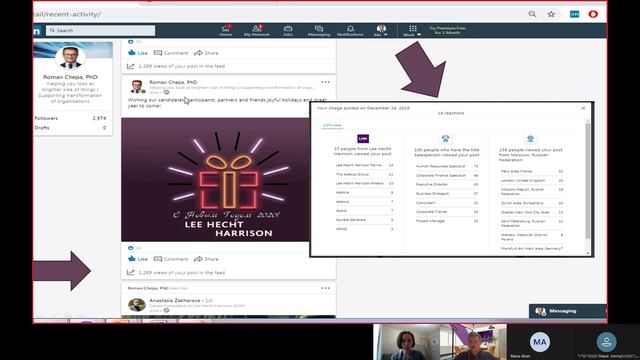640x360 pixels.
Task: Click the LinkedIn search field
Action: coord(100,30)
